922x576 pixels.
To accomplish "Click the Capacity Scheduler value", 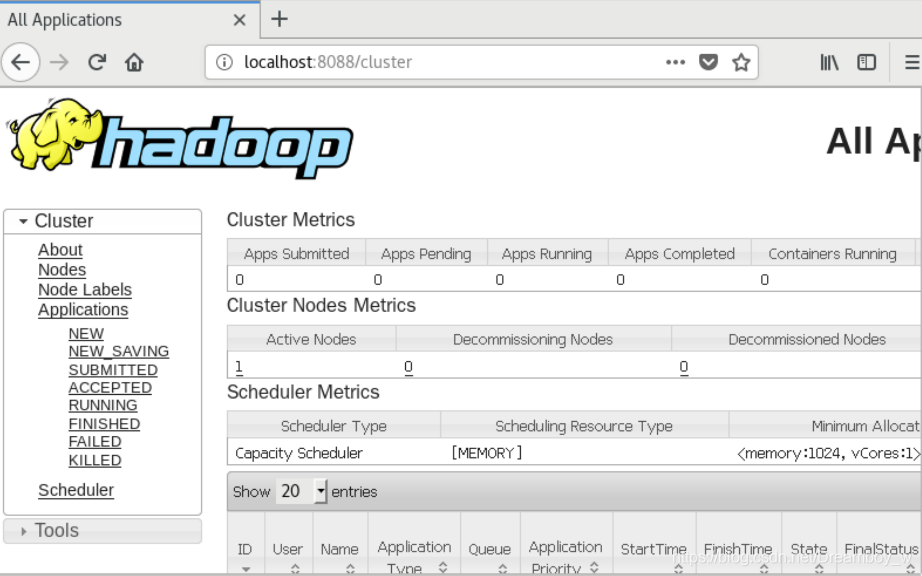I will click(x=299, y=453).
